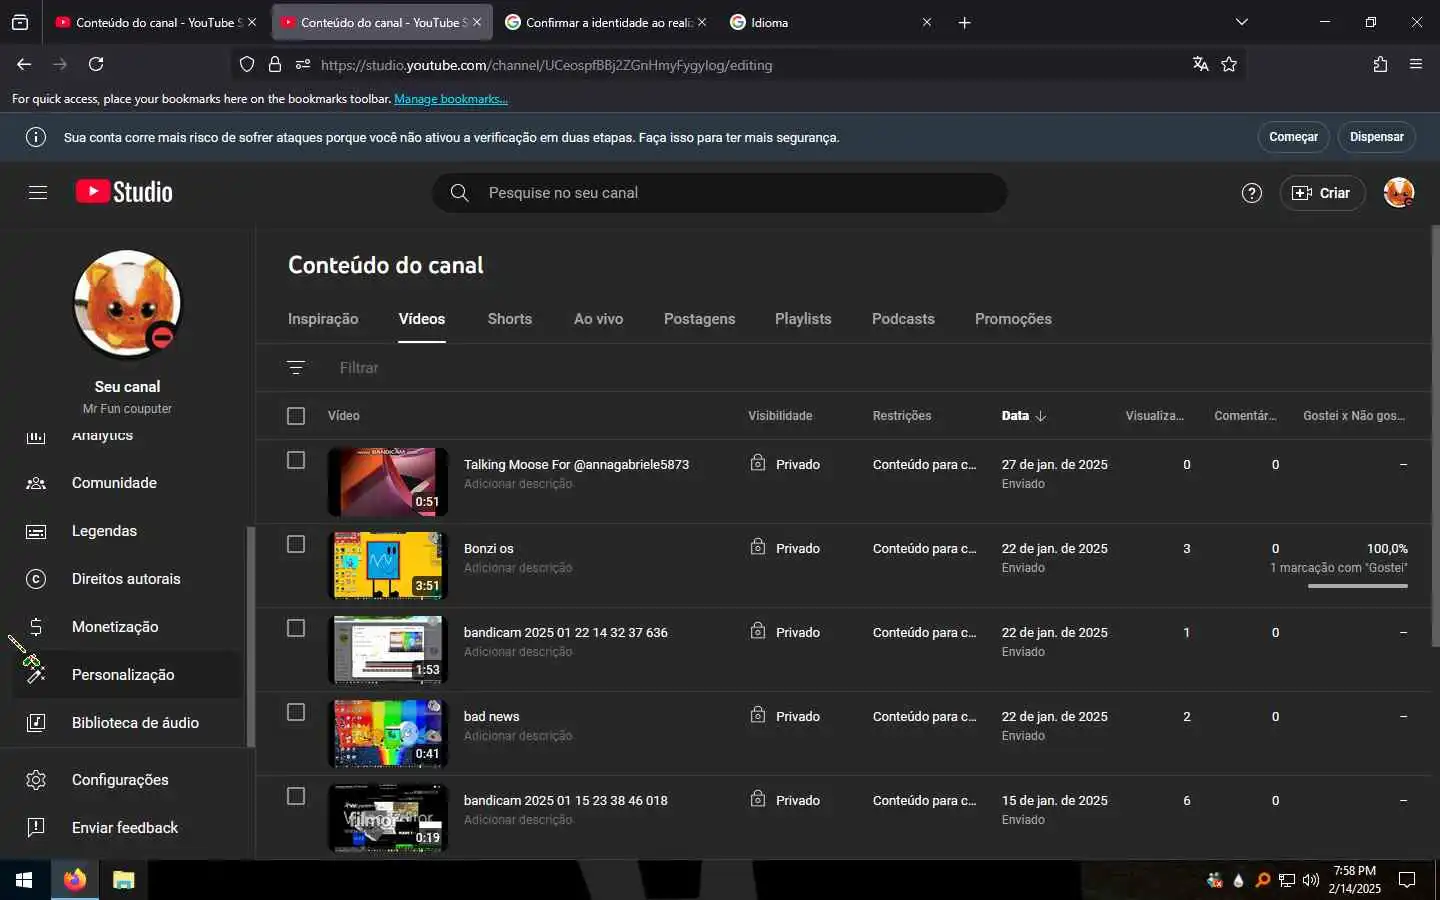Click the YouTube Studio logo
1440x900 pixels.
point(124,192)
